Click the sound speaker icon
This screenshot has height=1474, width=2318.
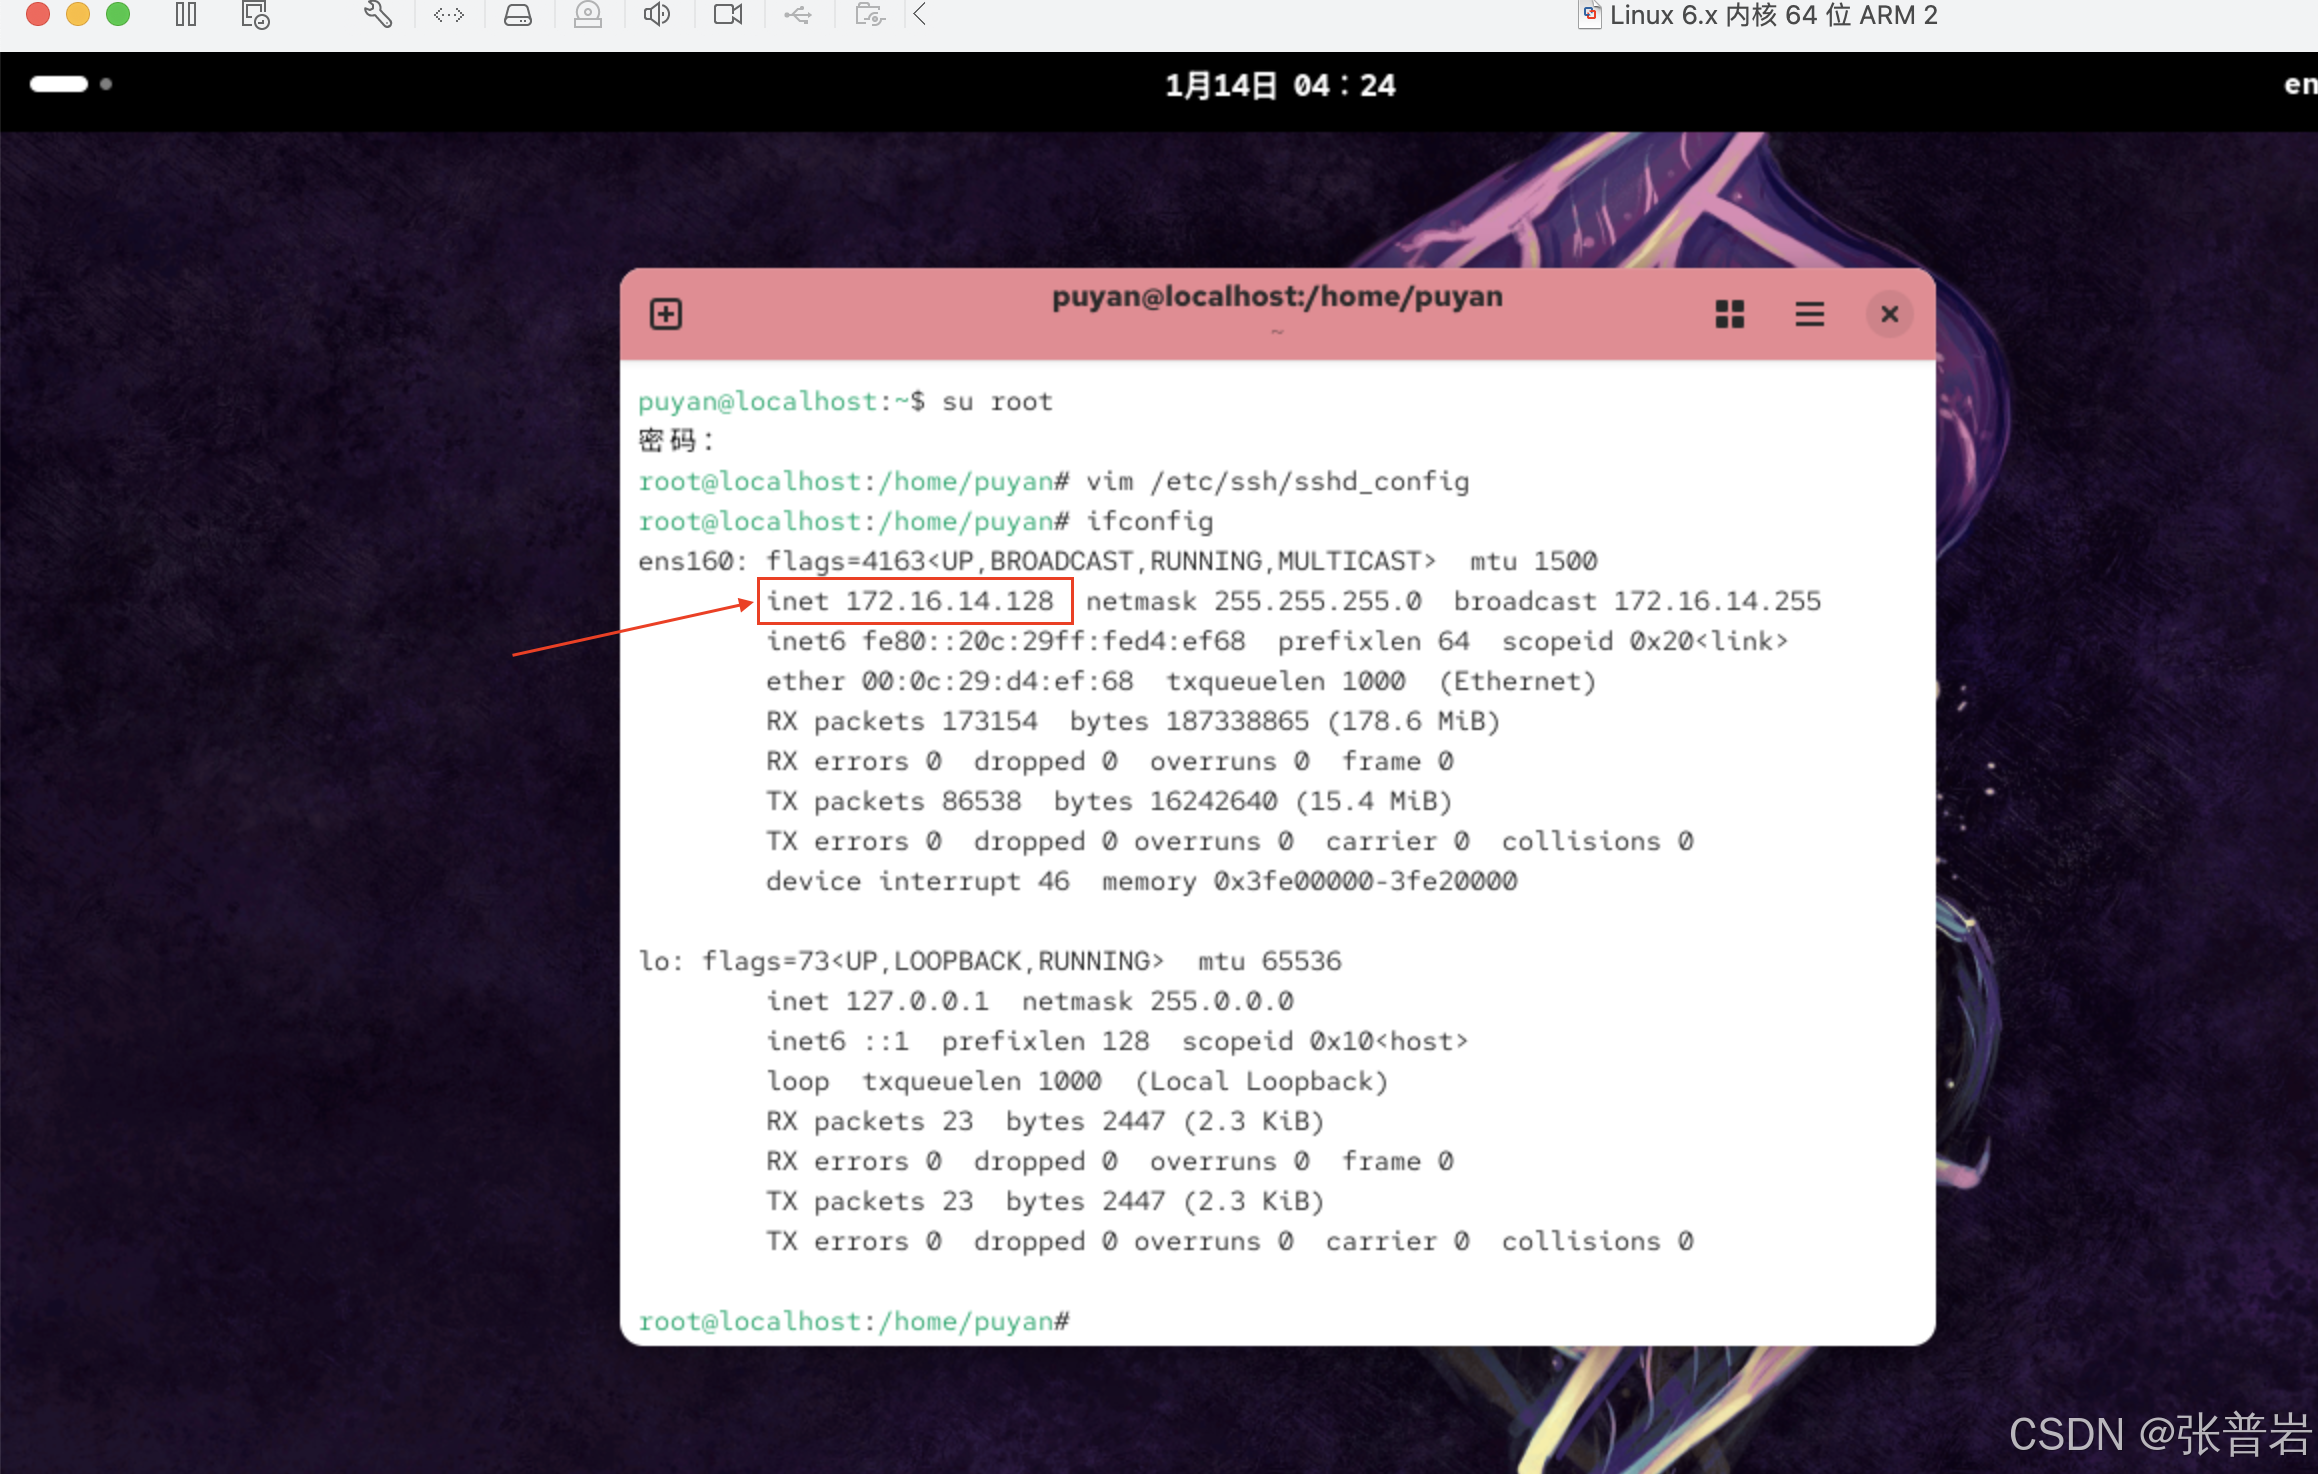click(x=657, y=15)
